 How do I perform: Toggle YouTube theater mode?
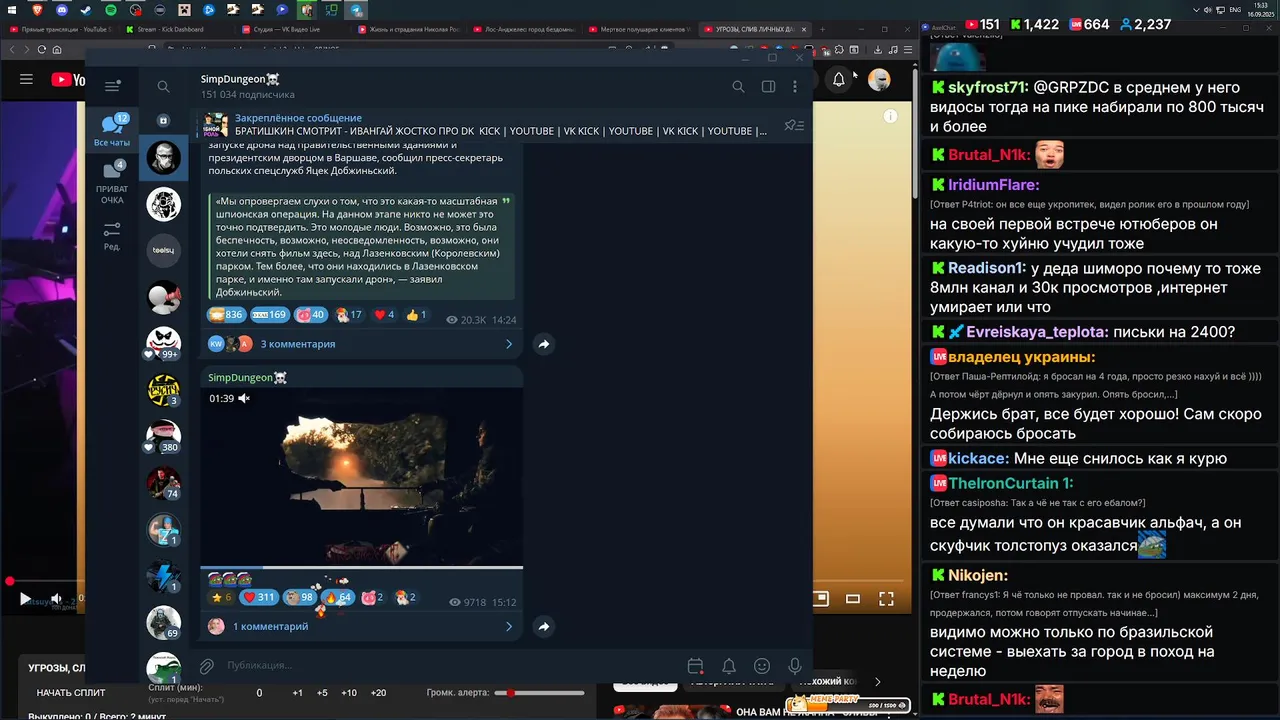pos(853,599)
